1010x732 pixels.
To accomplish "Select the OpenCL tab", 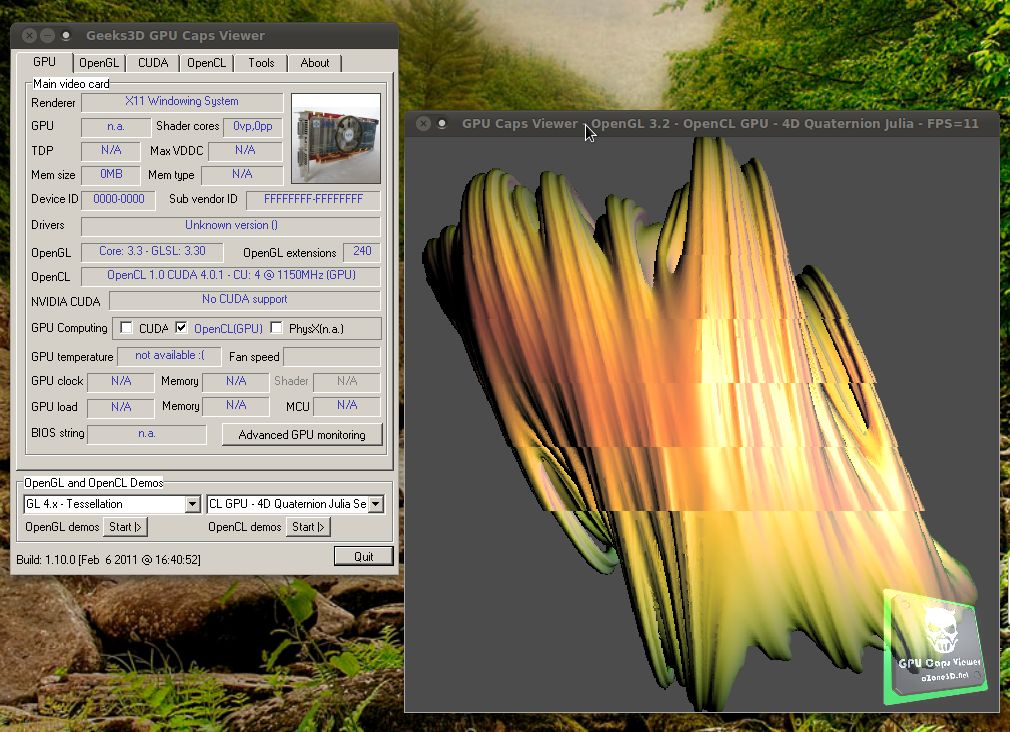I will point(206,63).
